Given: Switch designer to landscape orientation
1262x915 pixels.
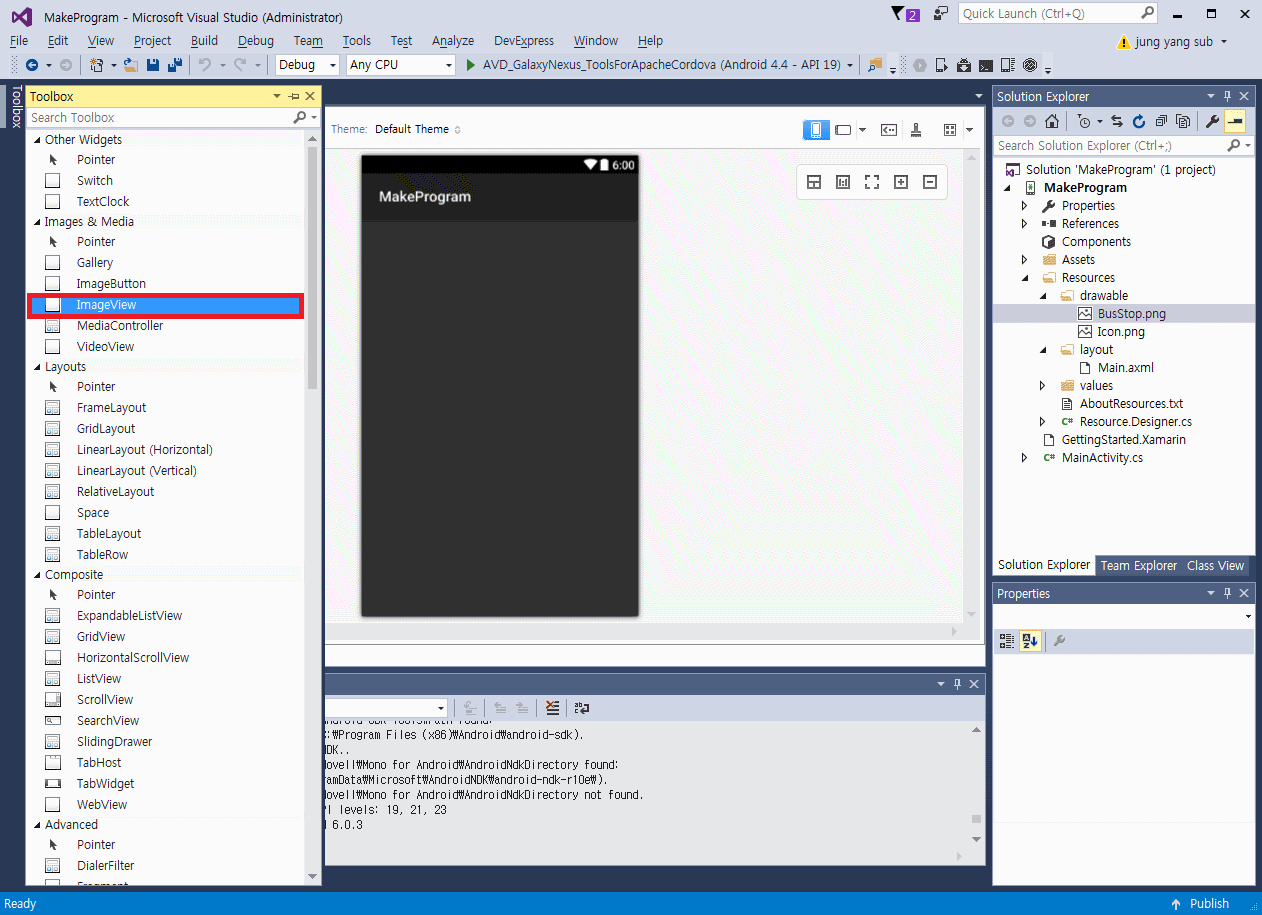Looking at the screenshot, I should [843, 129].
